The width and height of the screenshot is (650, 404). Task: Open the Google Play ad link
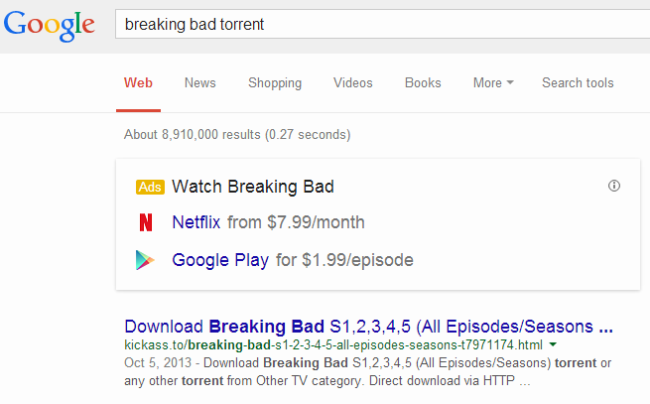[220, 260]
